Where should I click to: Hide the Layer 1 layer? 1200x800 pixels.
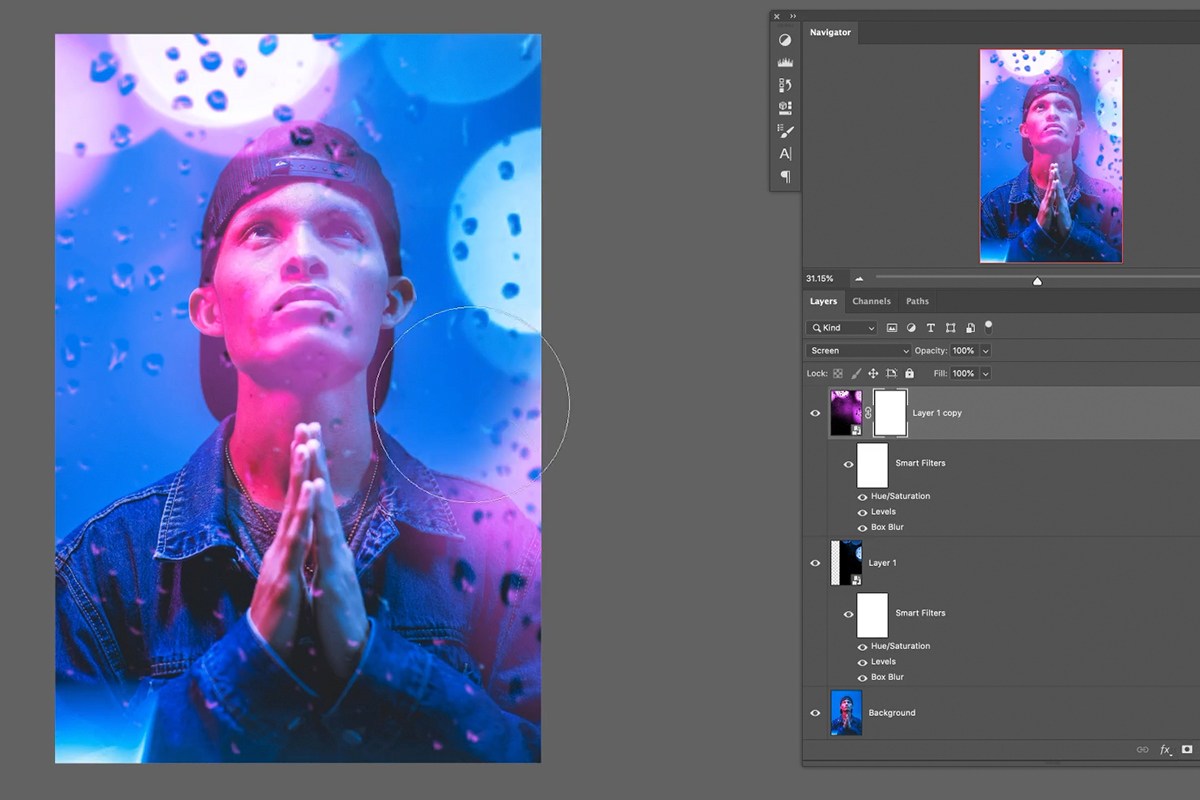point(815,563)
